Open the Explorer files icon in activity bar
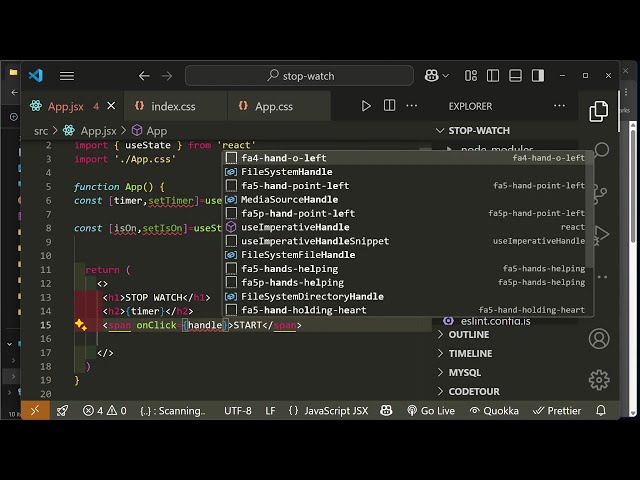Viewport: 640px width, 480px height. pos(599,111)
